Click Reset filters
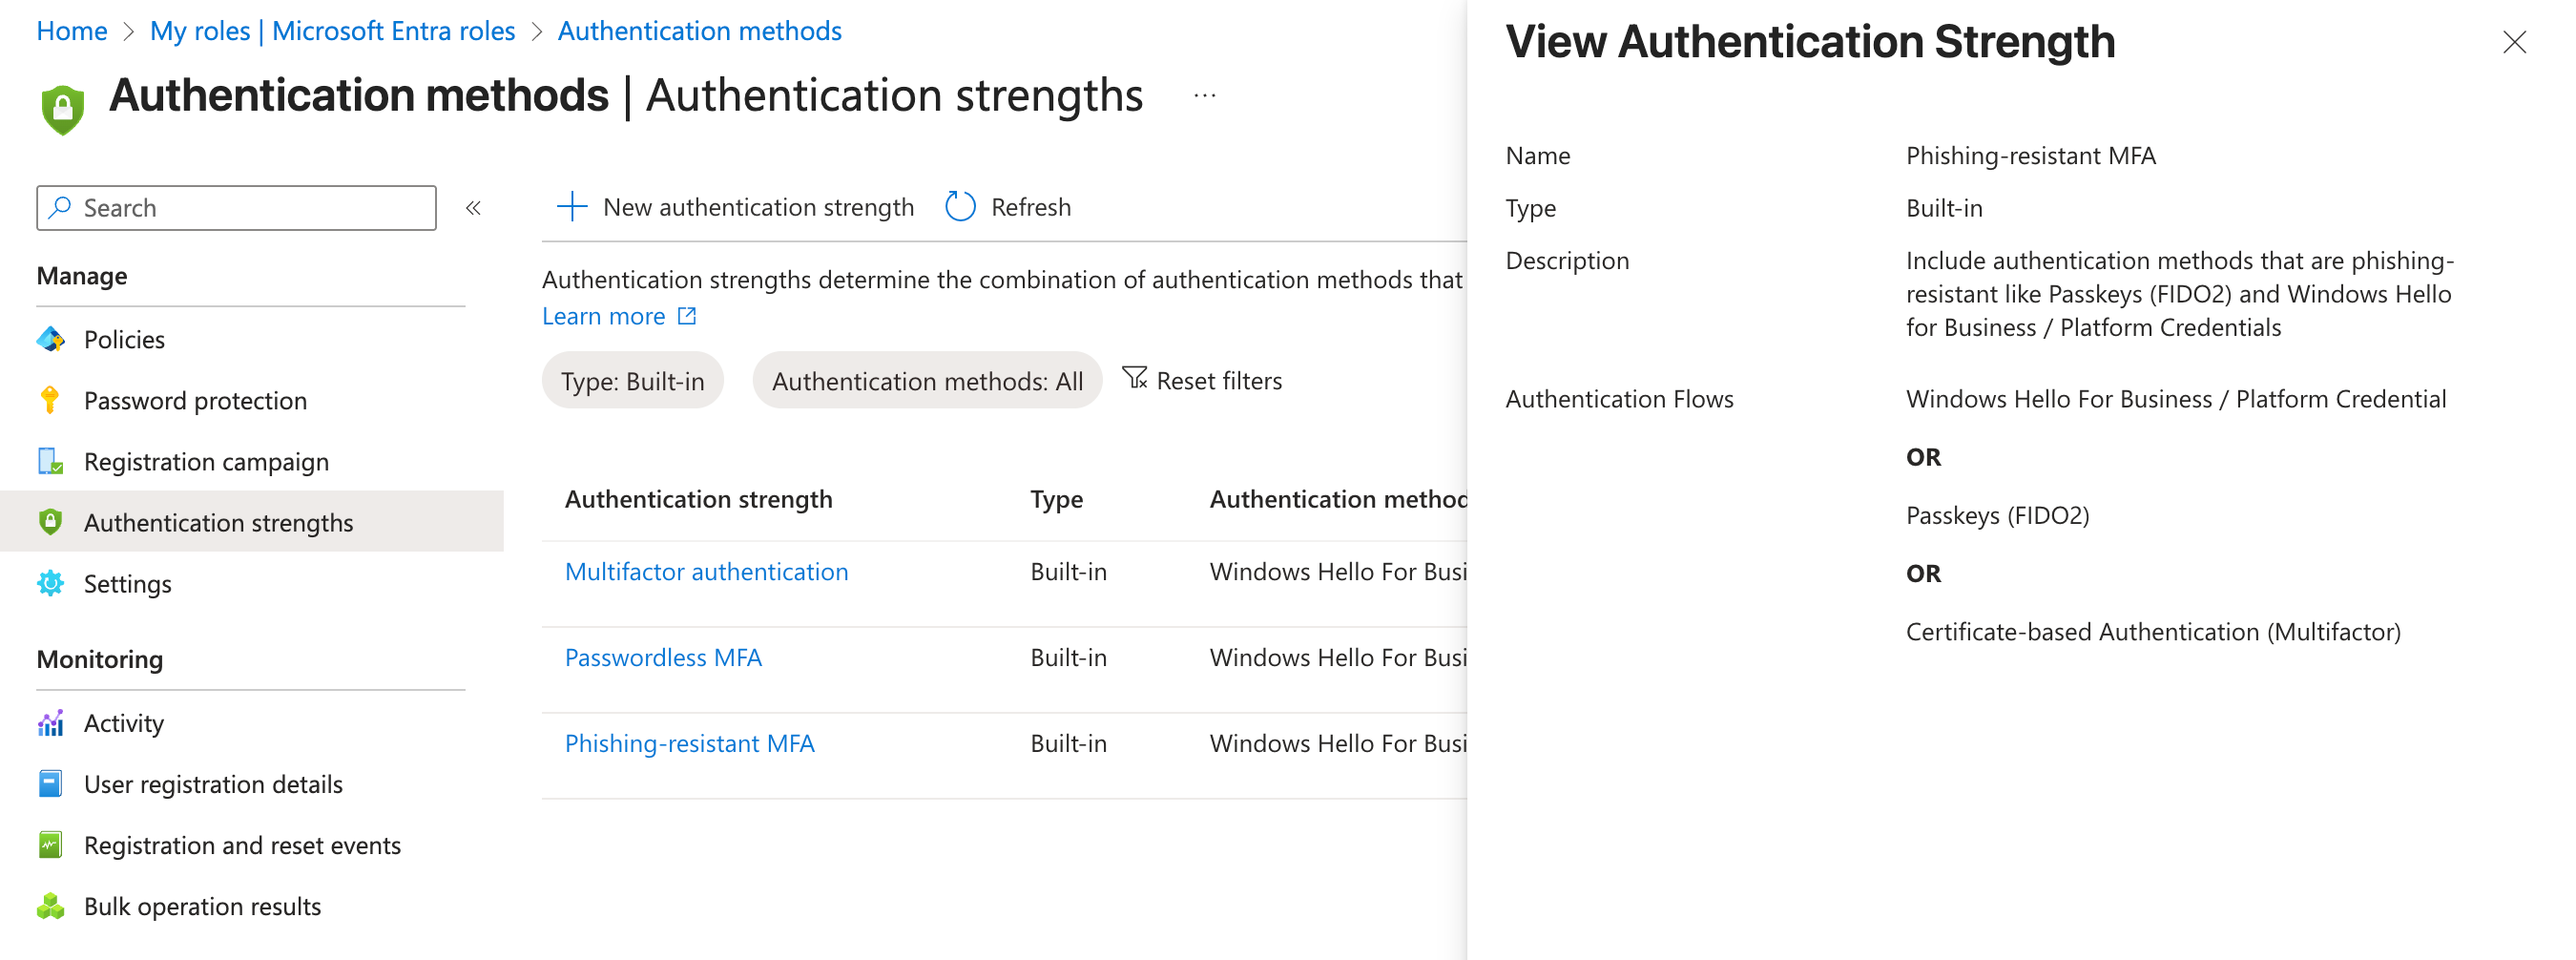This screenshot has width=2576, height=960. click(1202, 381)
